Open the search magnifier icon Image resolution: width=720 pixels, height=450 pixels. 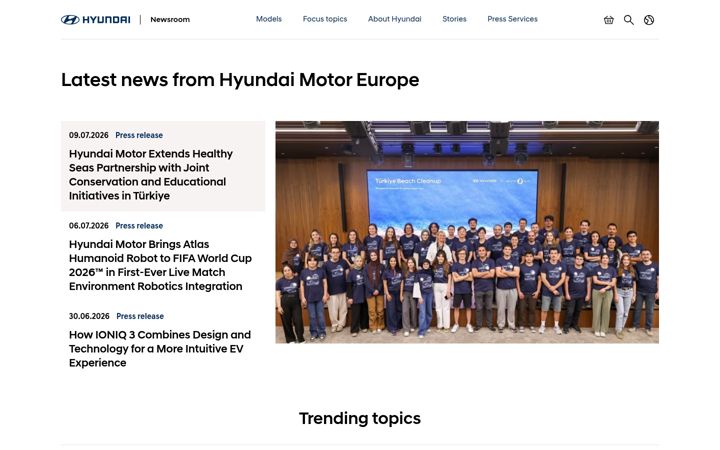coord(629,20)
